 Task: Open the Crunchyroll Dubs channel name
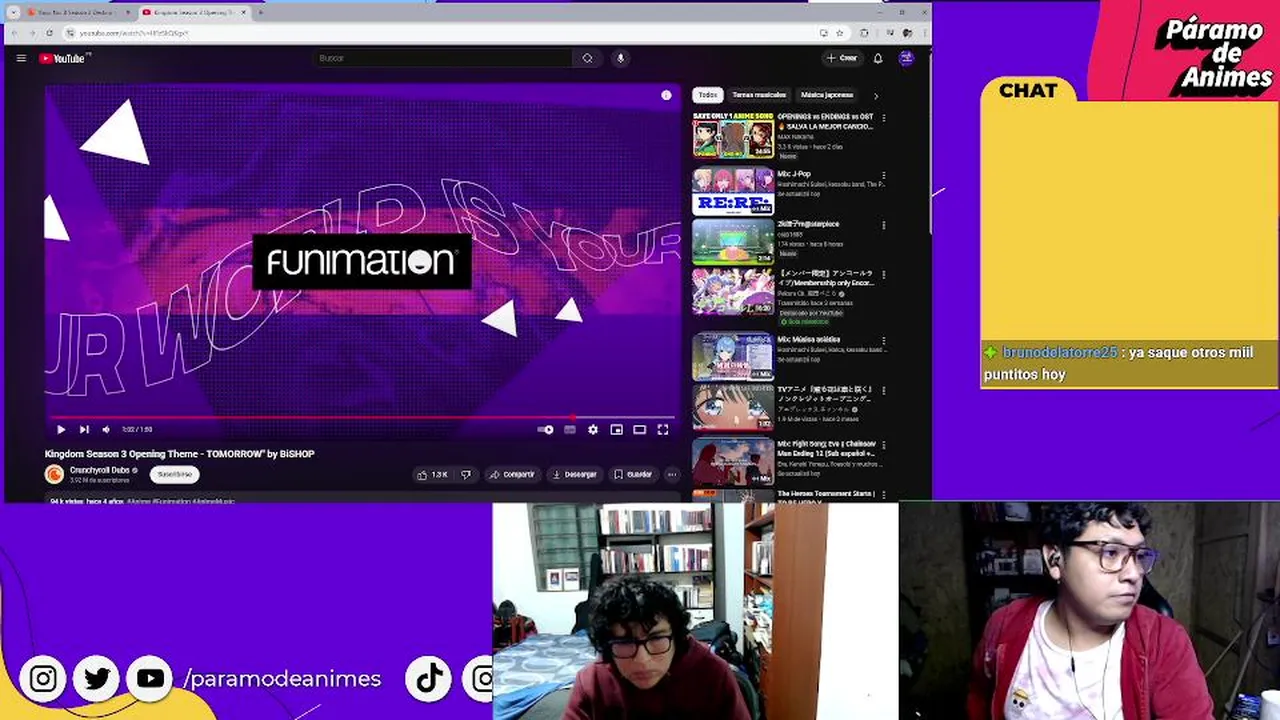pos(100,470)
